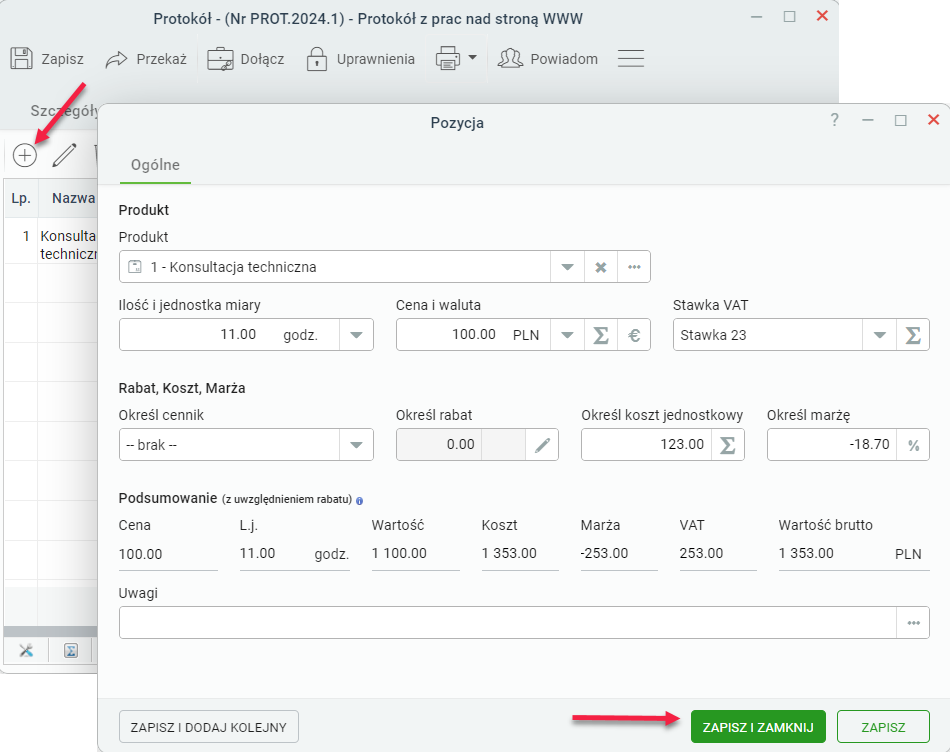Open unit of measure dropdown godz.
950x752 pixels.
coord(356,334)
